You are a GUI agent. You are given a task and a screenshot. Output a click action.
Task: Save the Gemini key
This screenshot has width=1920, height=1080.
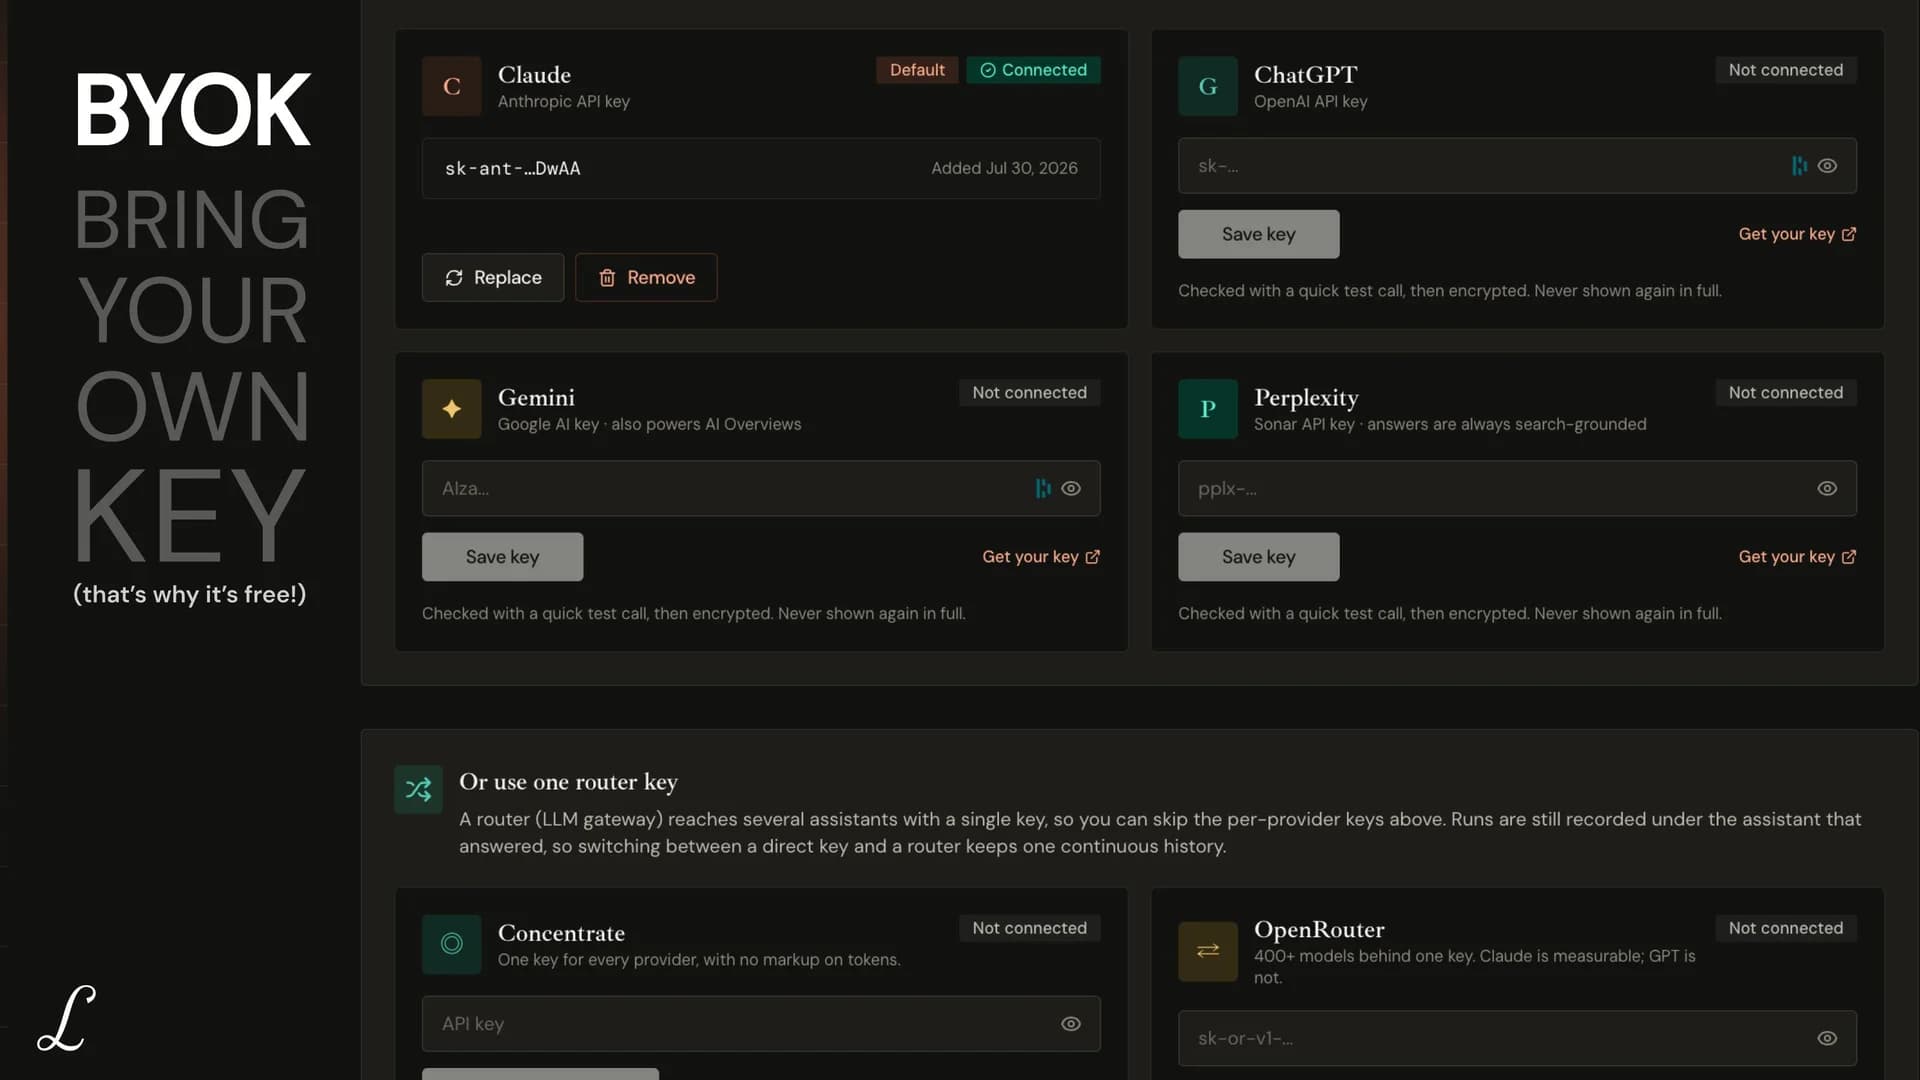coord(503,557)
